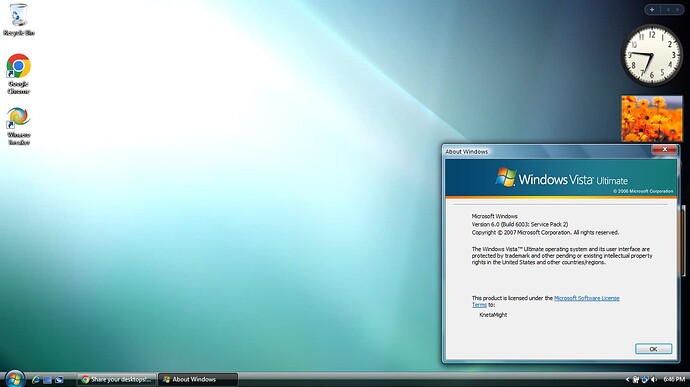This screenshot has width=690, height=387.
Task: Click Switch between windows Quick Launch icon
Action: [59, 380]
